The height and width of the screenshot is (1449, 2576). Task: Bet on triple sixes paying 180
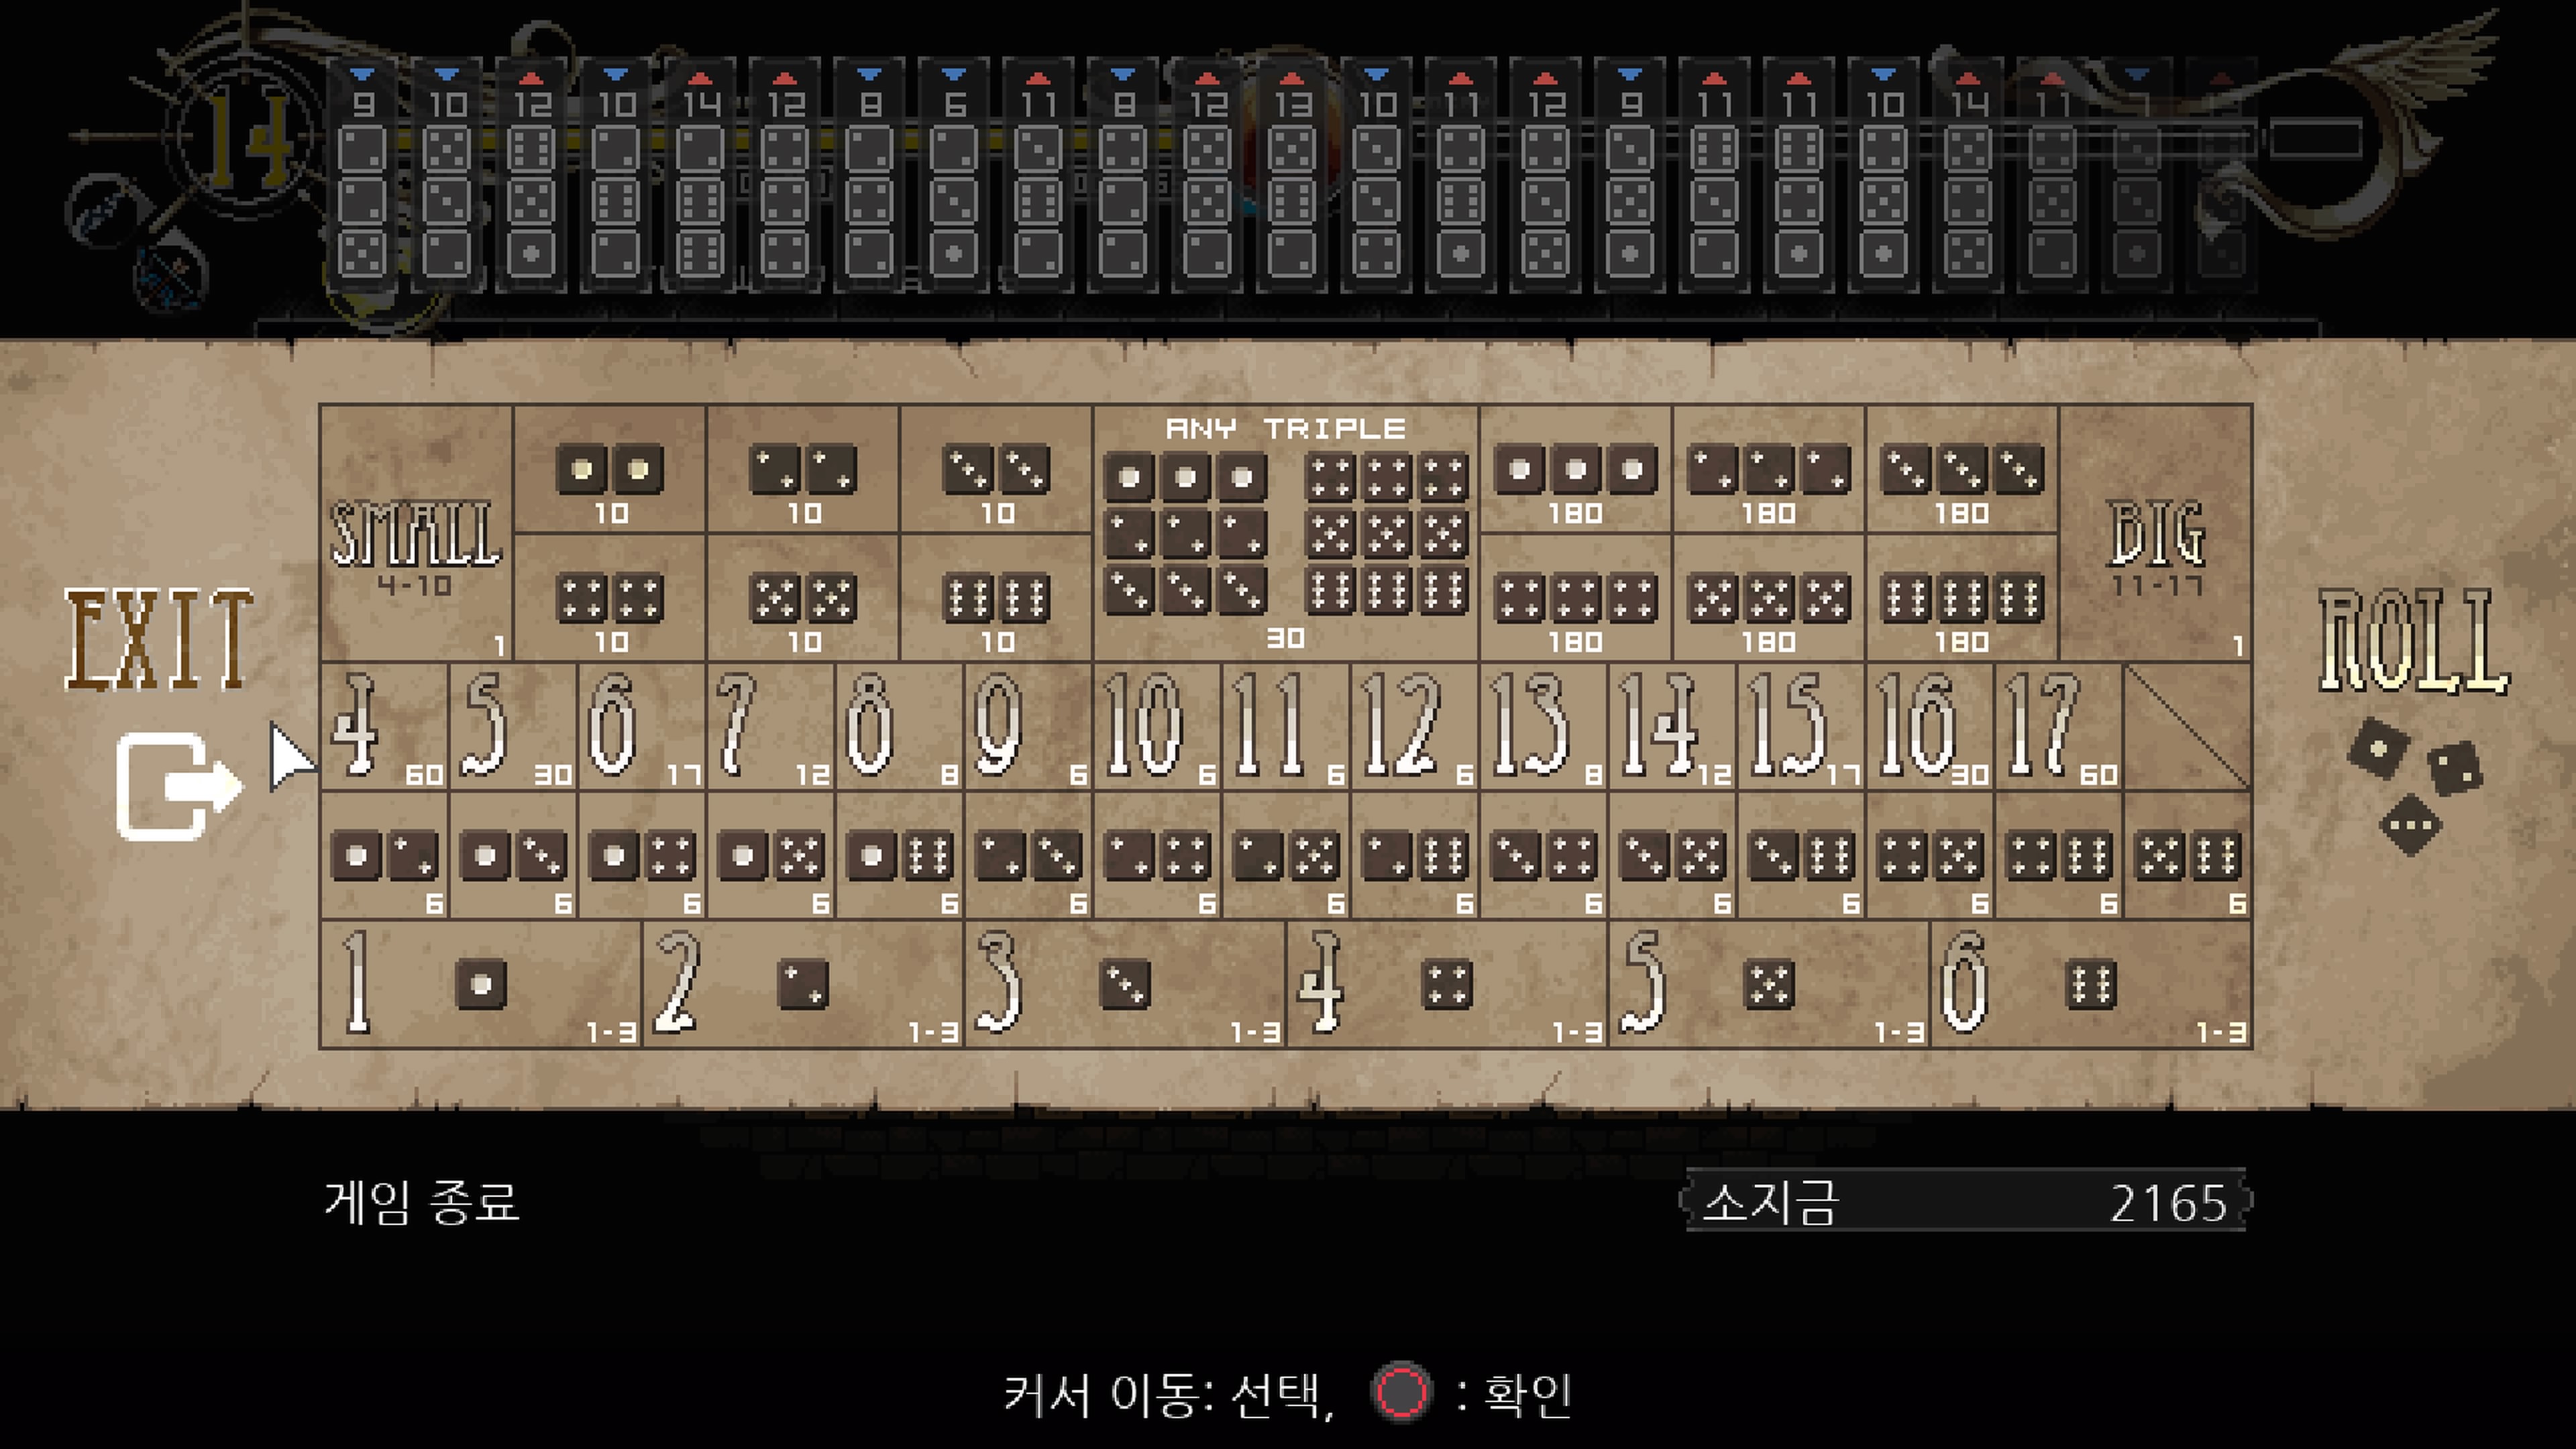pos(1961,598)
